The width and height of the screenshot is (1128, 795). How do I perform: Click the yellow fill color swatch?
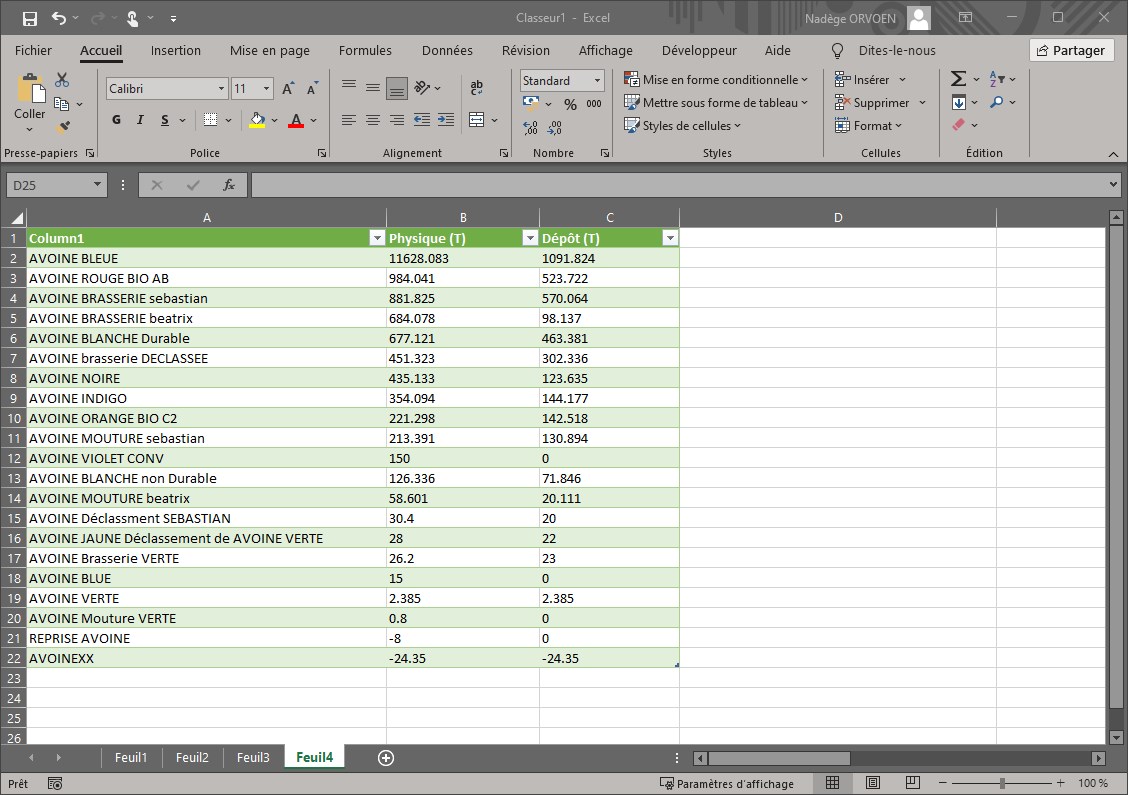pos(257,120)
